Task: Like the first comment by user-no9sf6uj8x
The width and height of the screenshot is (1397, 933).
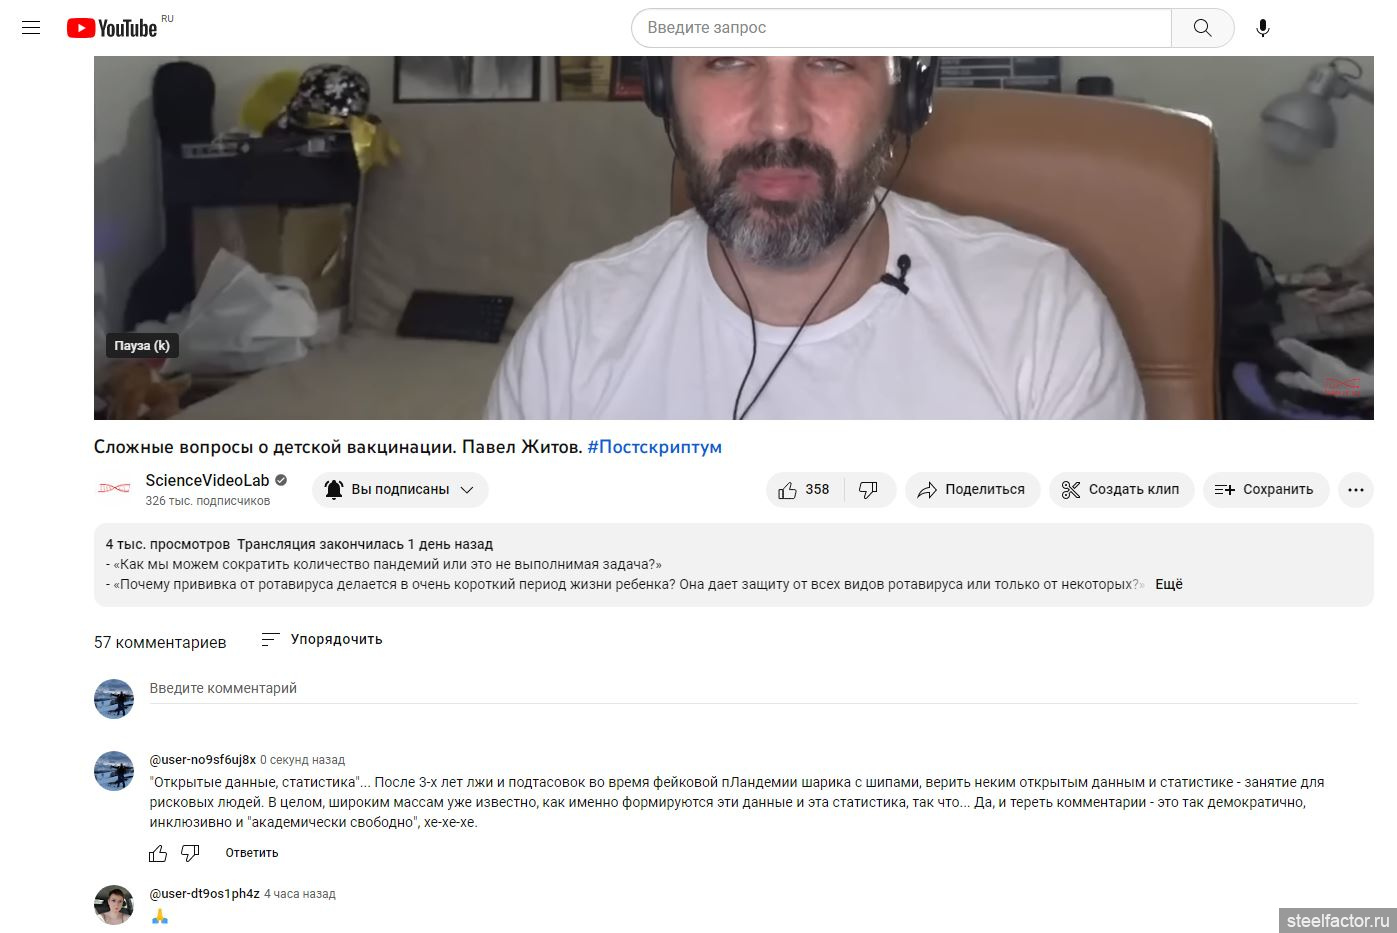Action: click(x=158, y=853)
